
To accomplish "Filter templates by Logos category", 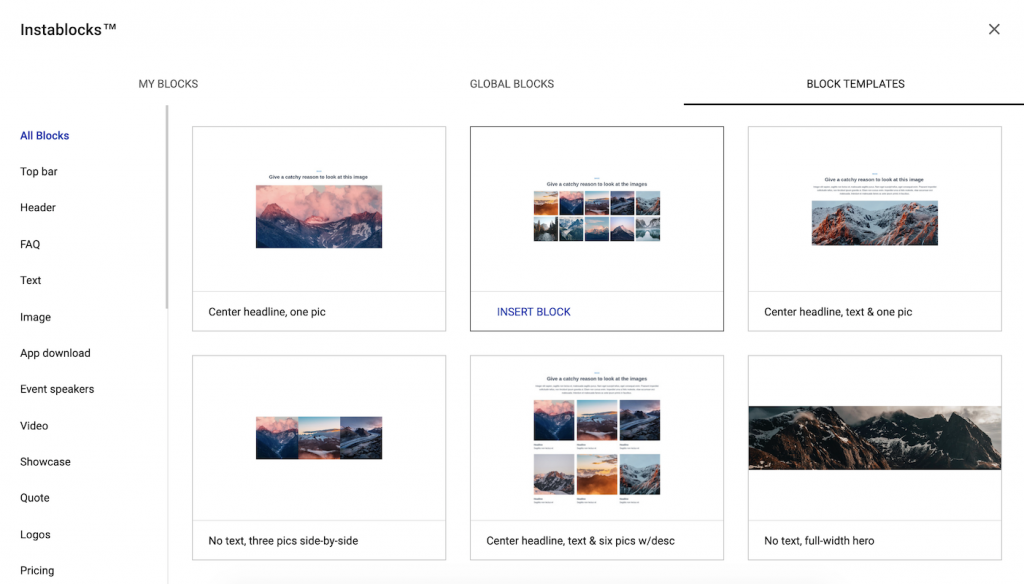I will click(35, 534).
